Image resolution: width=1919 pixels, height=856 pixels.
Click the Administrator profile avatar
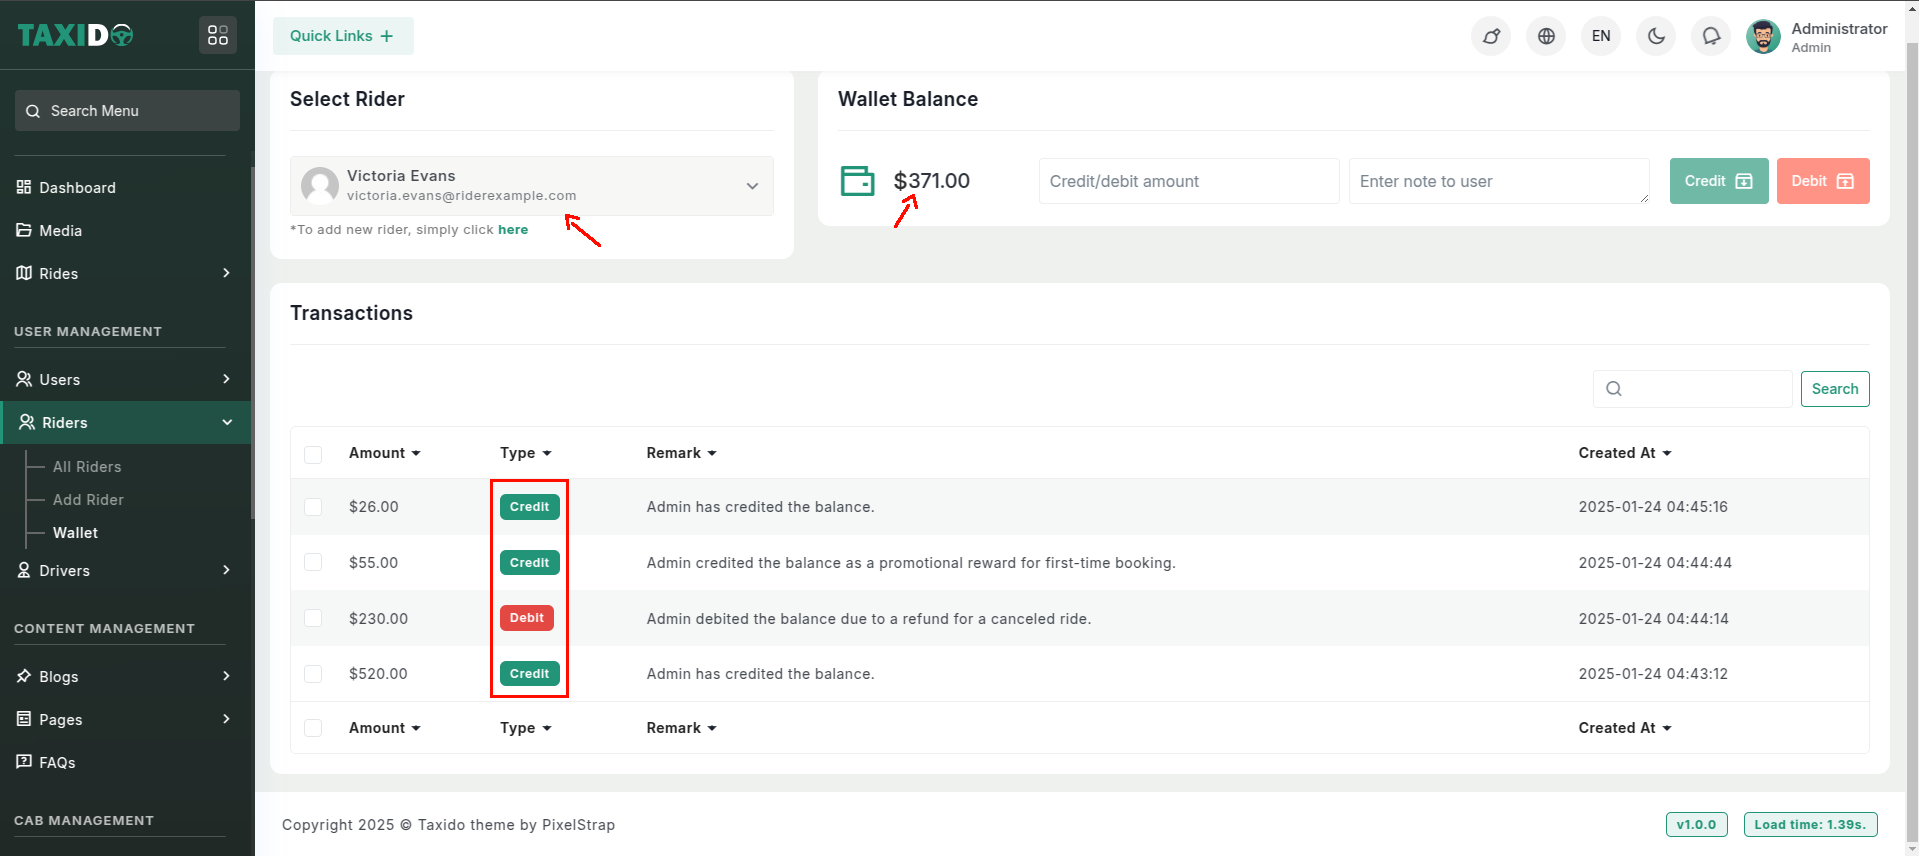pyautogui.click(x=1763, y=37)
